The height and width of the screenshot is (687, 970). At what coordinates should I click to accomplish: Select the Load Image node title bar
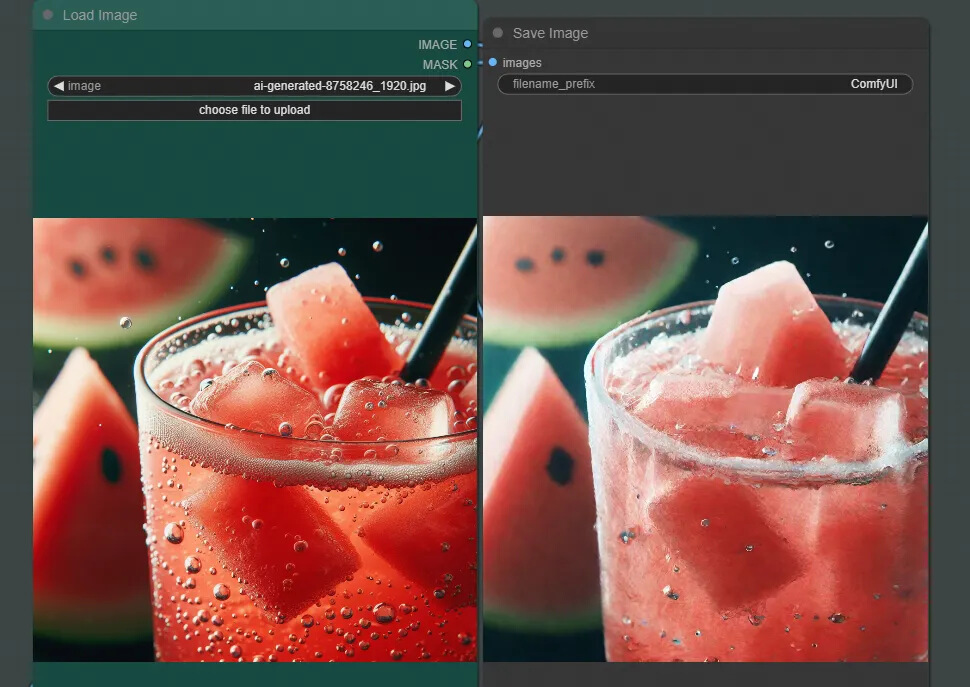point(250,15)
